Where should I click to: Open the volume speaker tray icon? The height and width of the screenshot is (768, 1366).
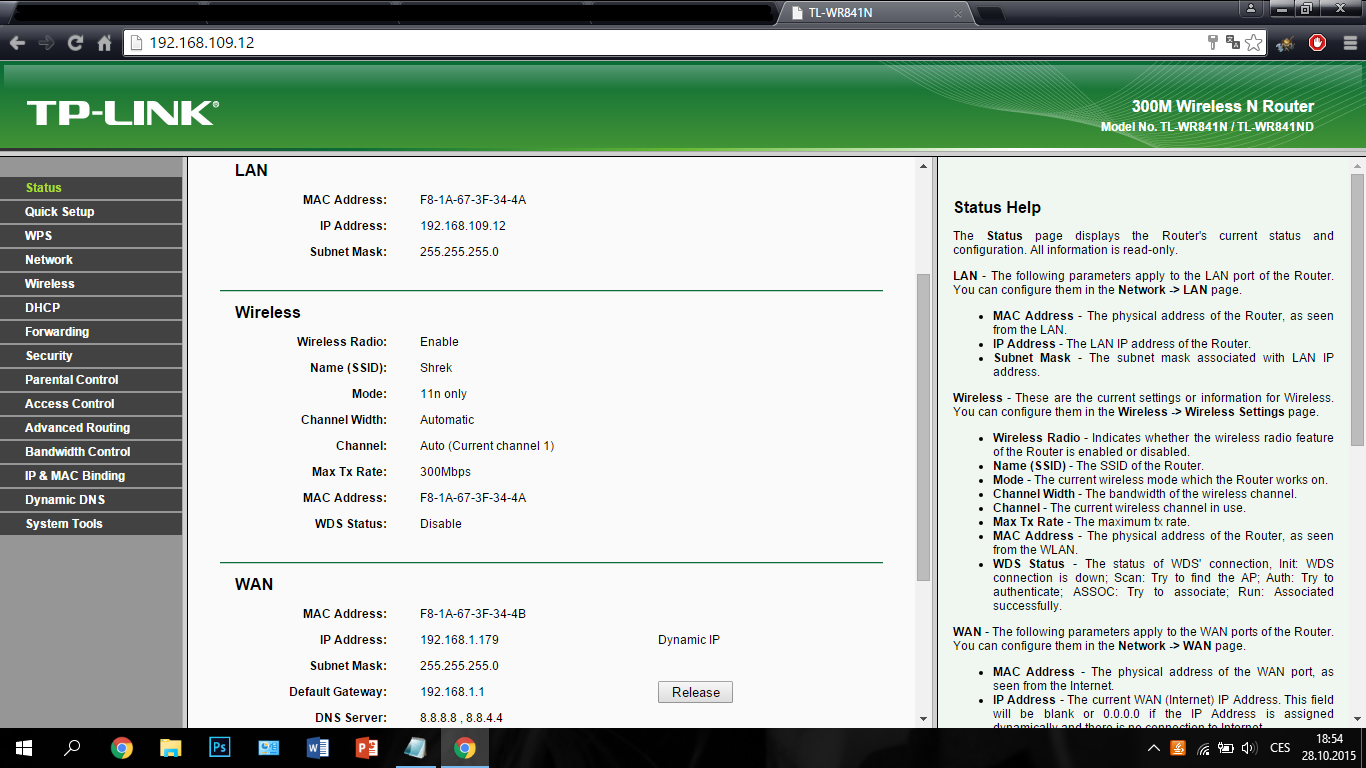(x=1247, y=748)
